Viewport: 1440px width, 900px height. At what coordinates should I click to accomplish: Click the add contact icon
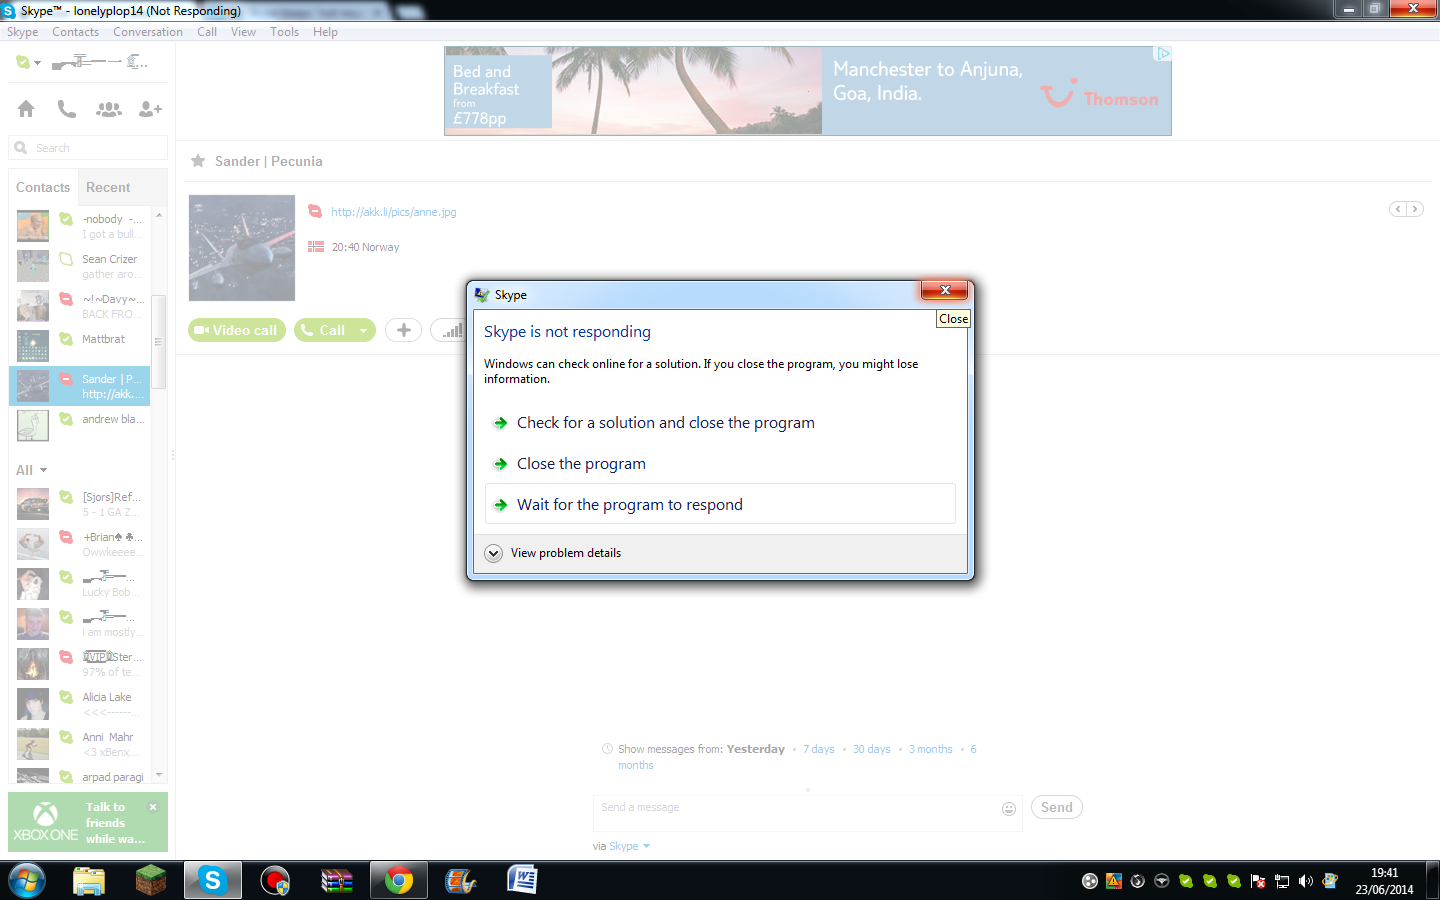click(150, 108)
